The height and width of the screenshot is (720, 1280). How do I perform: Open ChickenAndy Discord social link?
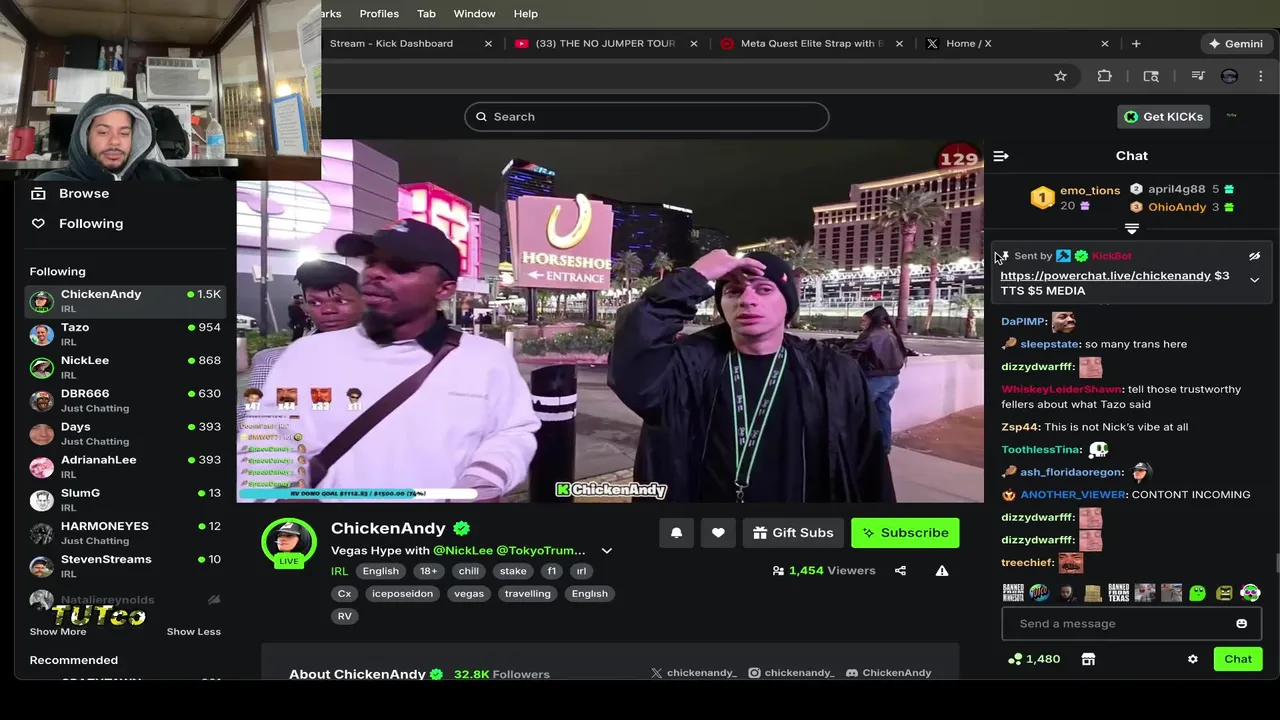click(888, 673)
